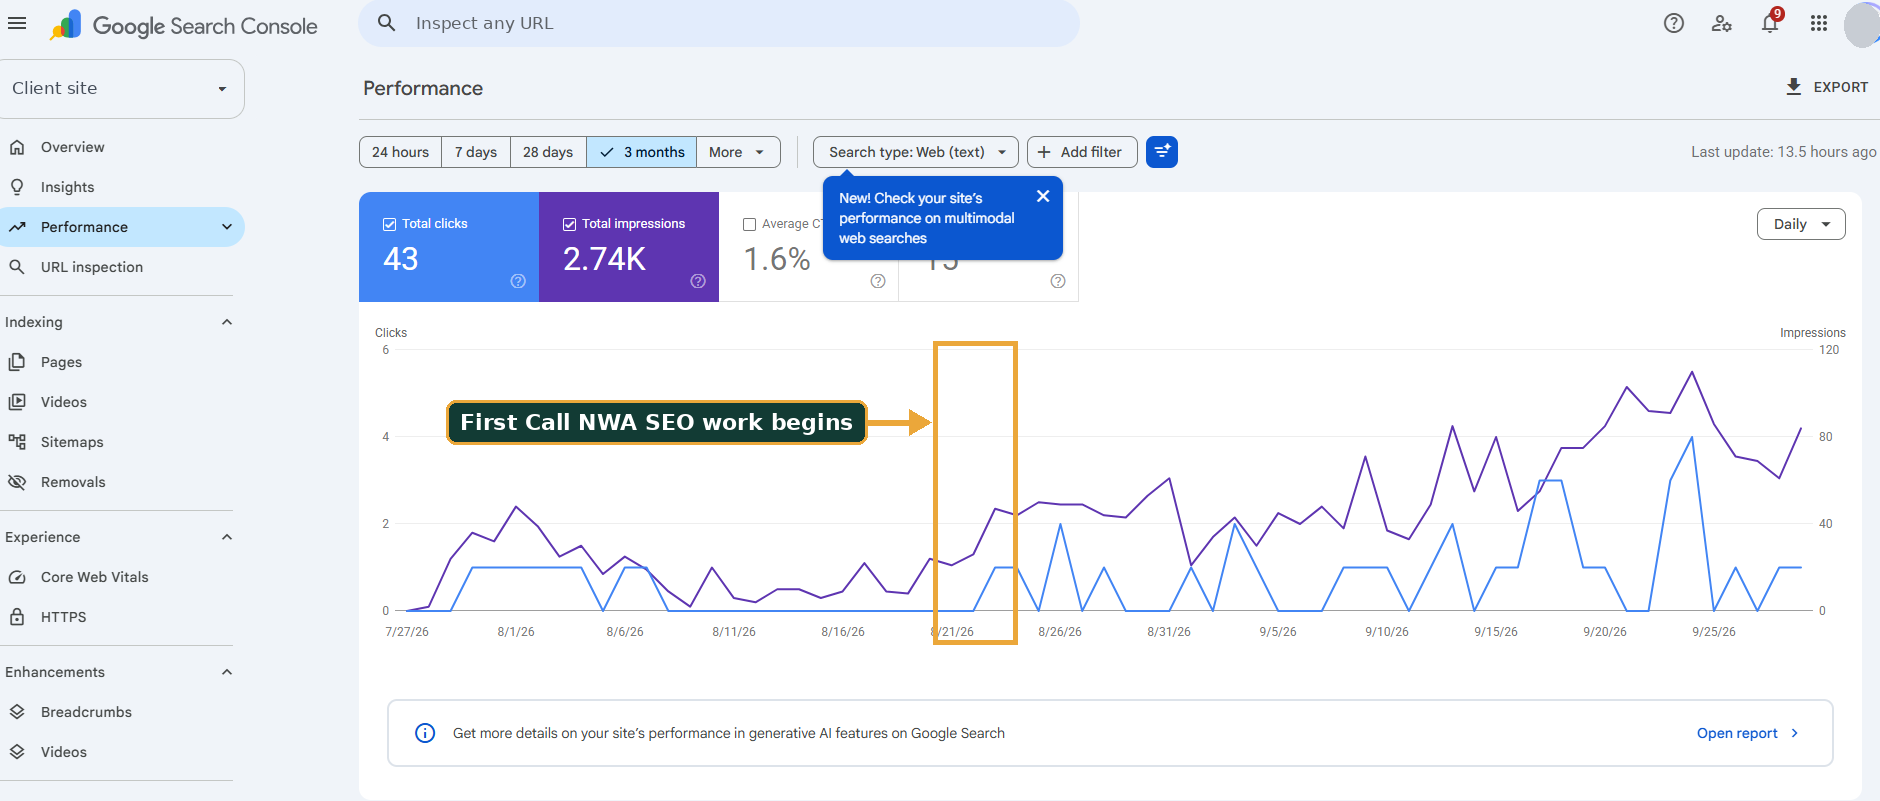Open the Daily granularity dropdown
This screenshot has height=801, width=1880.
tap(1801, 224)
